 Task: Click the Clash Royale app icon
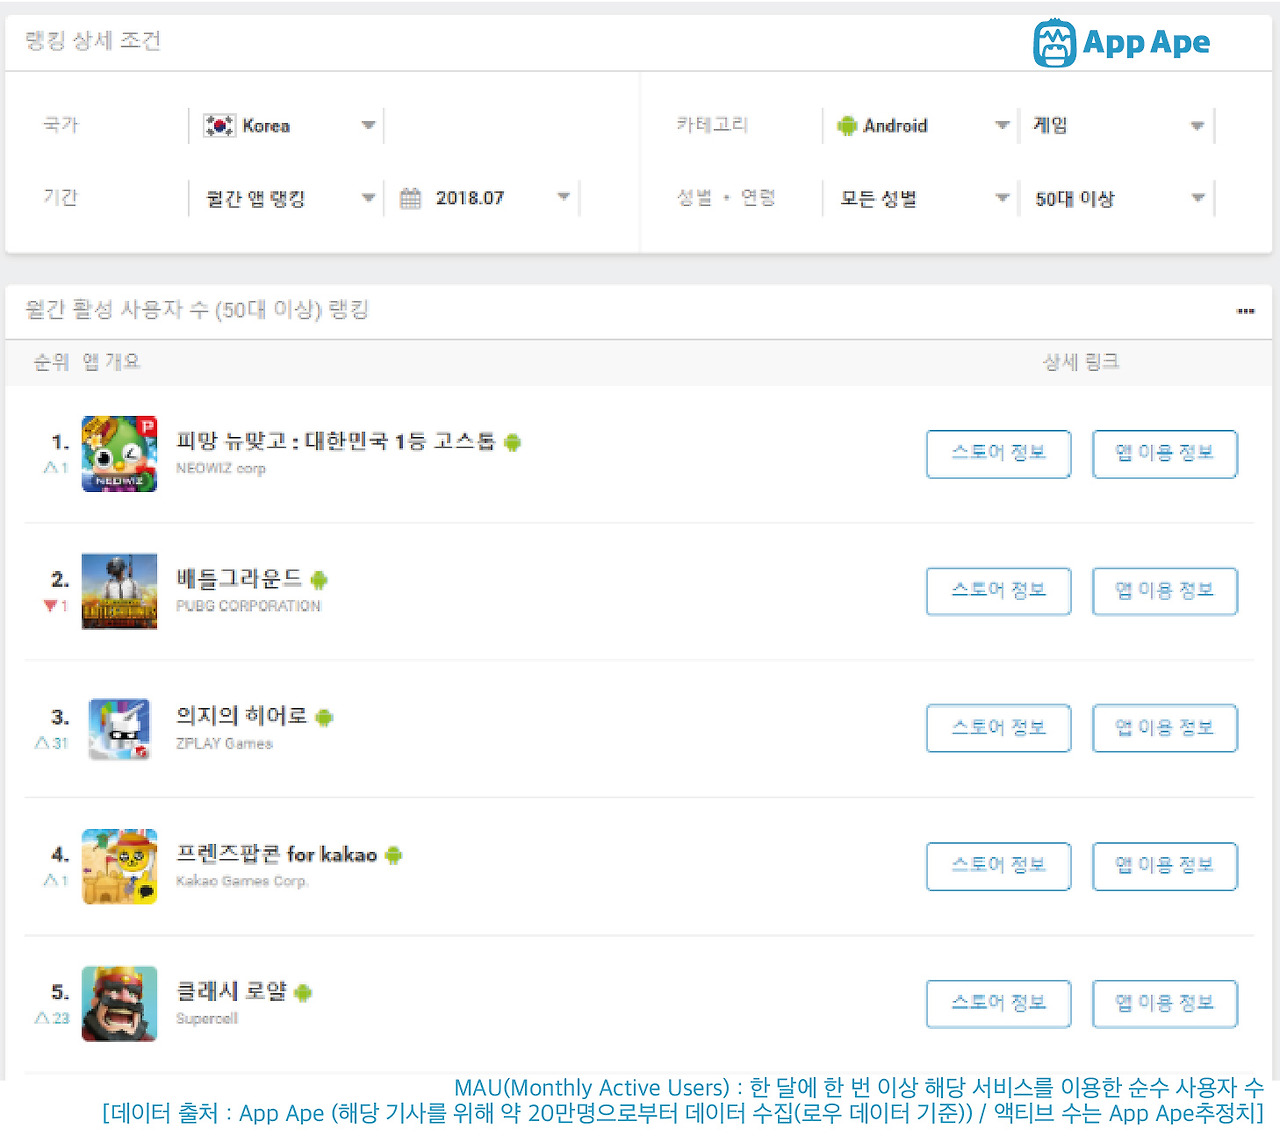119,1004
